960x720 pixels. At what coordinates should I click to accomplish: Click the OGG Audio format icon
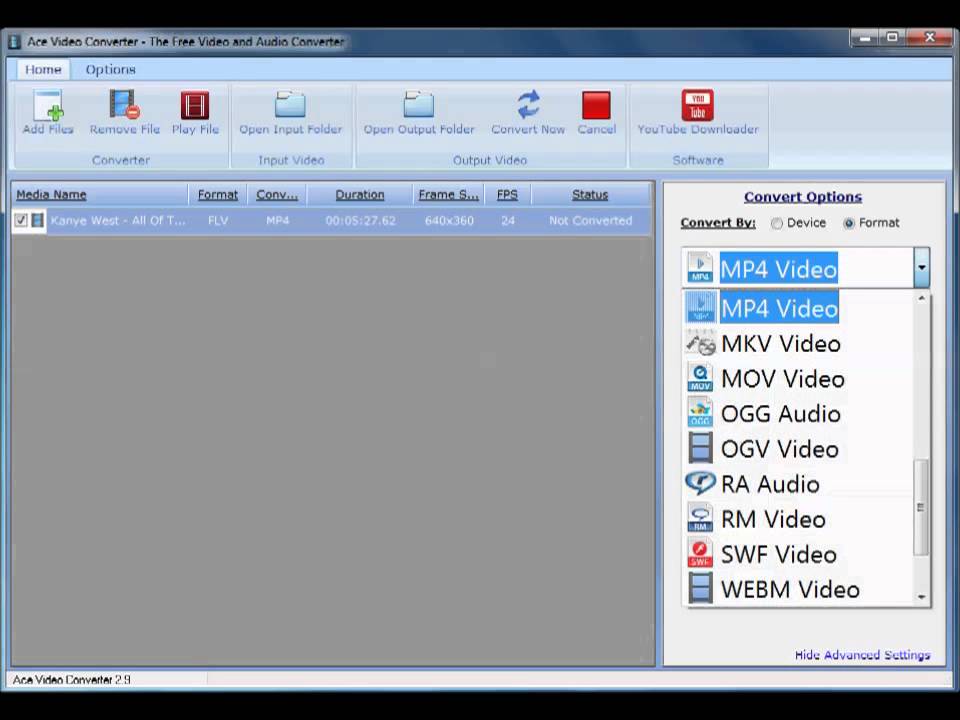[700, 413]
